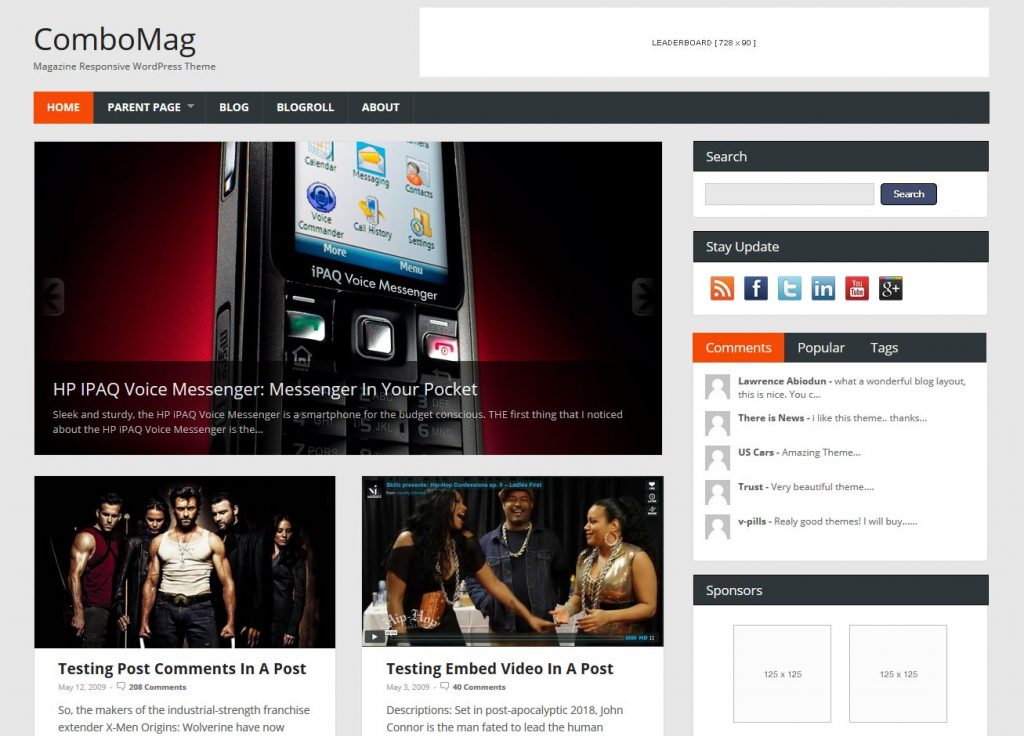This screenshot has width=1024, height=736.
Task: Click the avatar beside v-pills comment
Action: point(717,527)
